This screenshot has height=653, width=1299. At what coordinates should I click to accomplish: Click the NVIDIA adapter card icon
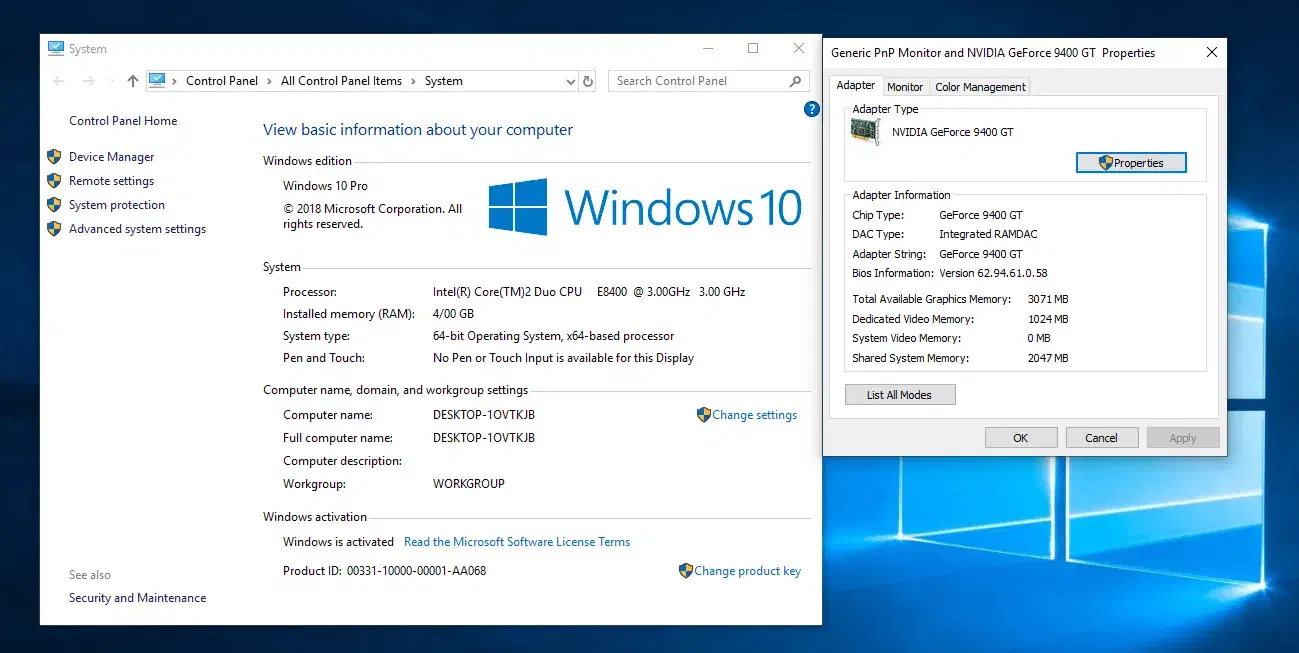click(865, 132)
